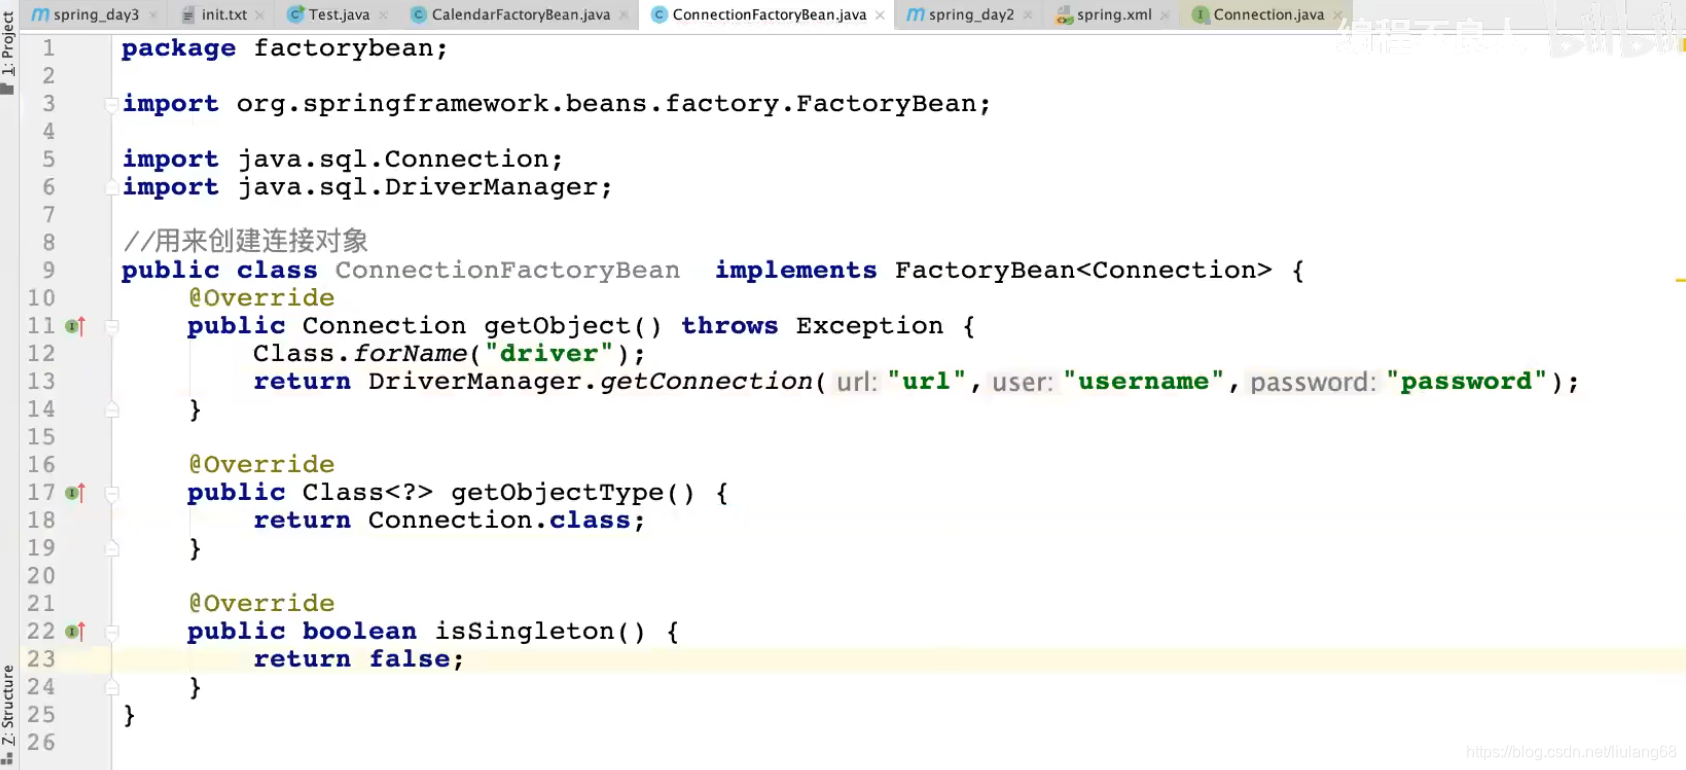Click the Chinese comment on line 8
Image resolution: width=1686 pixels, height=770 pixels.
pyautogui.click(x=245, y=241)
